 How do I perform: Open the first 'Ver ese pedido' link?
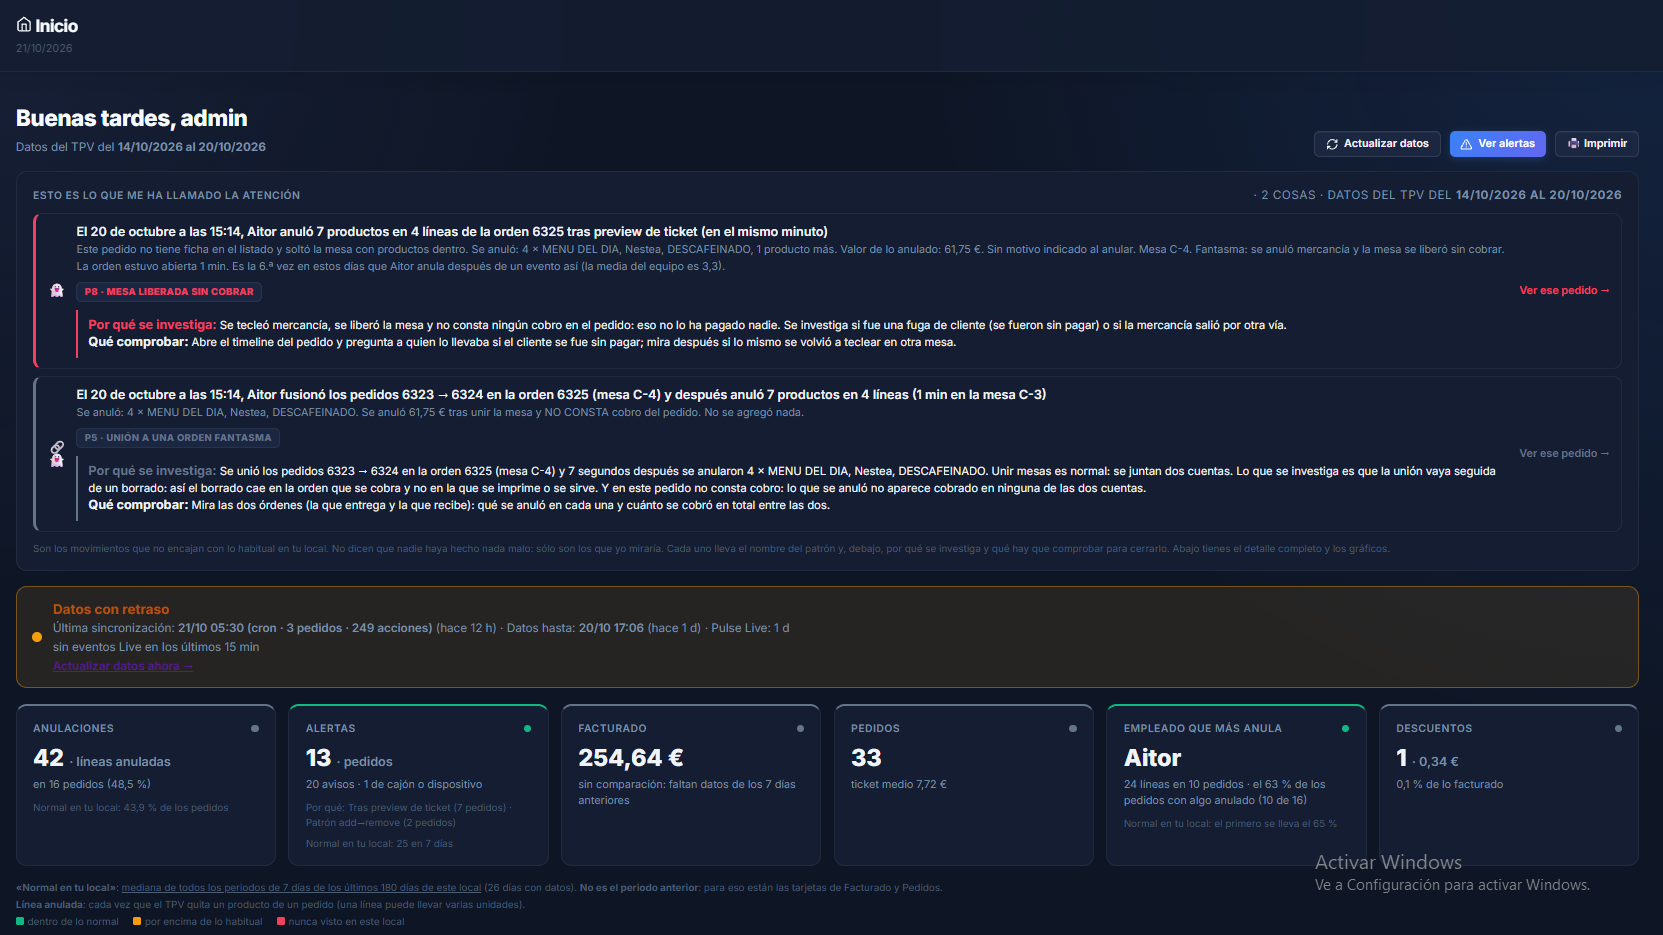(1564, 290)
